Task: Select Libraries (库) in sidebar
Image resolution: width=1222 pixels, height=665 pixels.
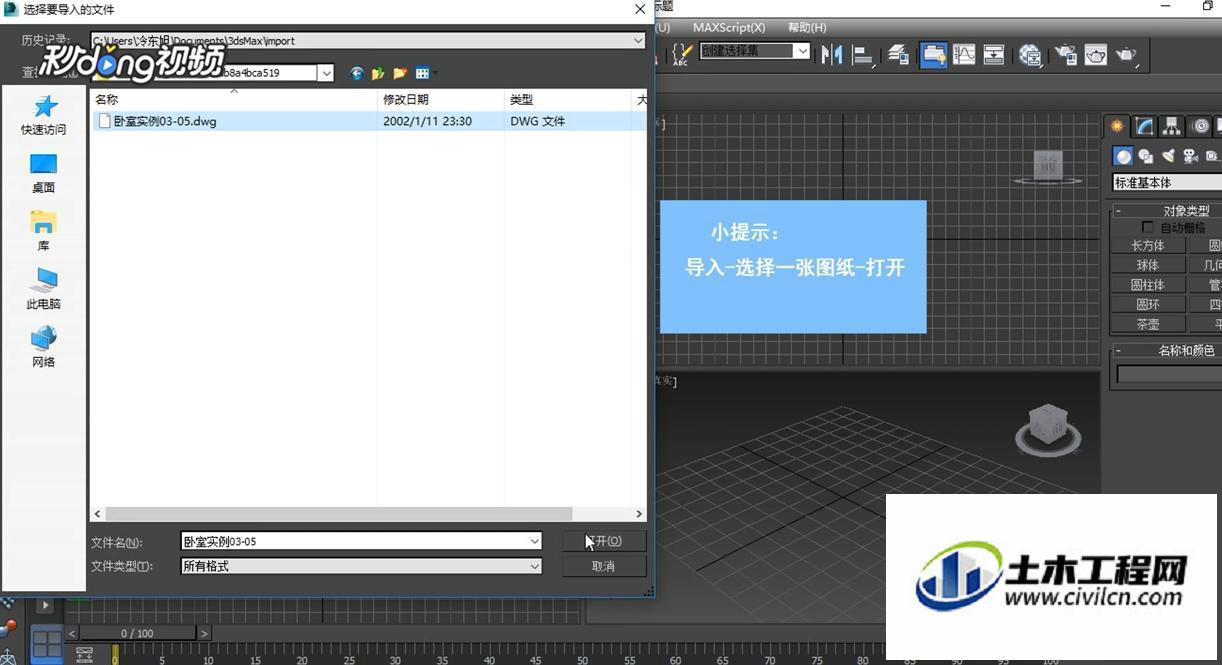Action: [43, 231]
